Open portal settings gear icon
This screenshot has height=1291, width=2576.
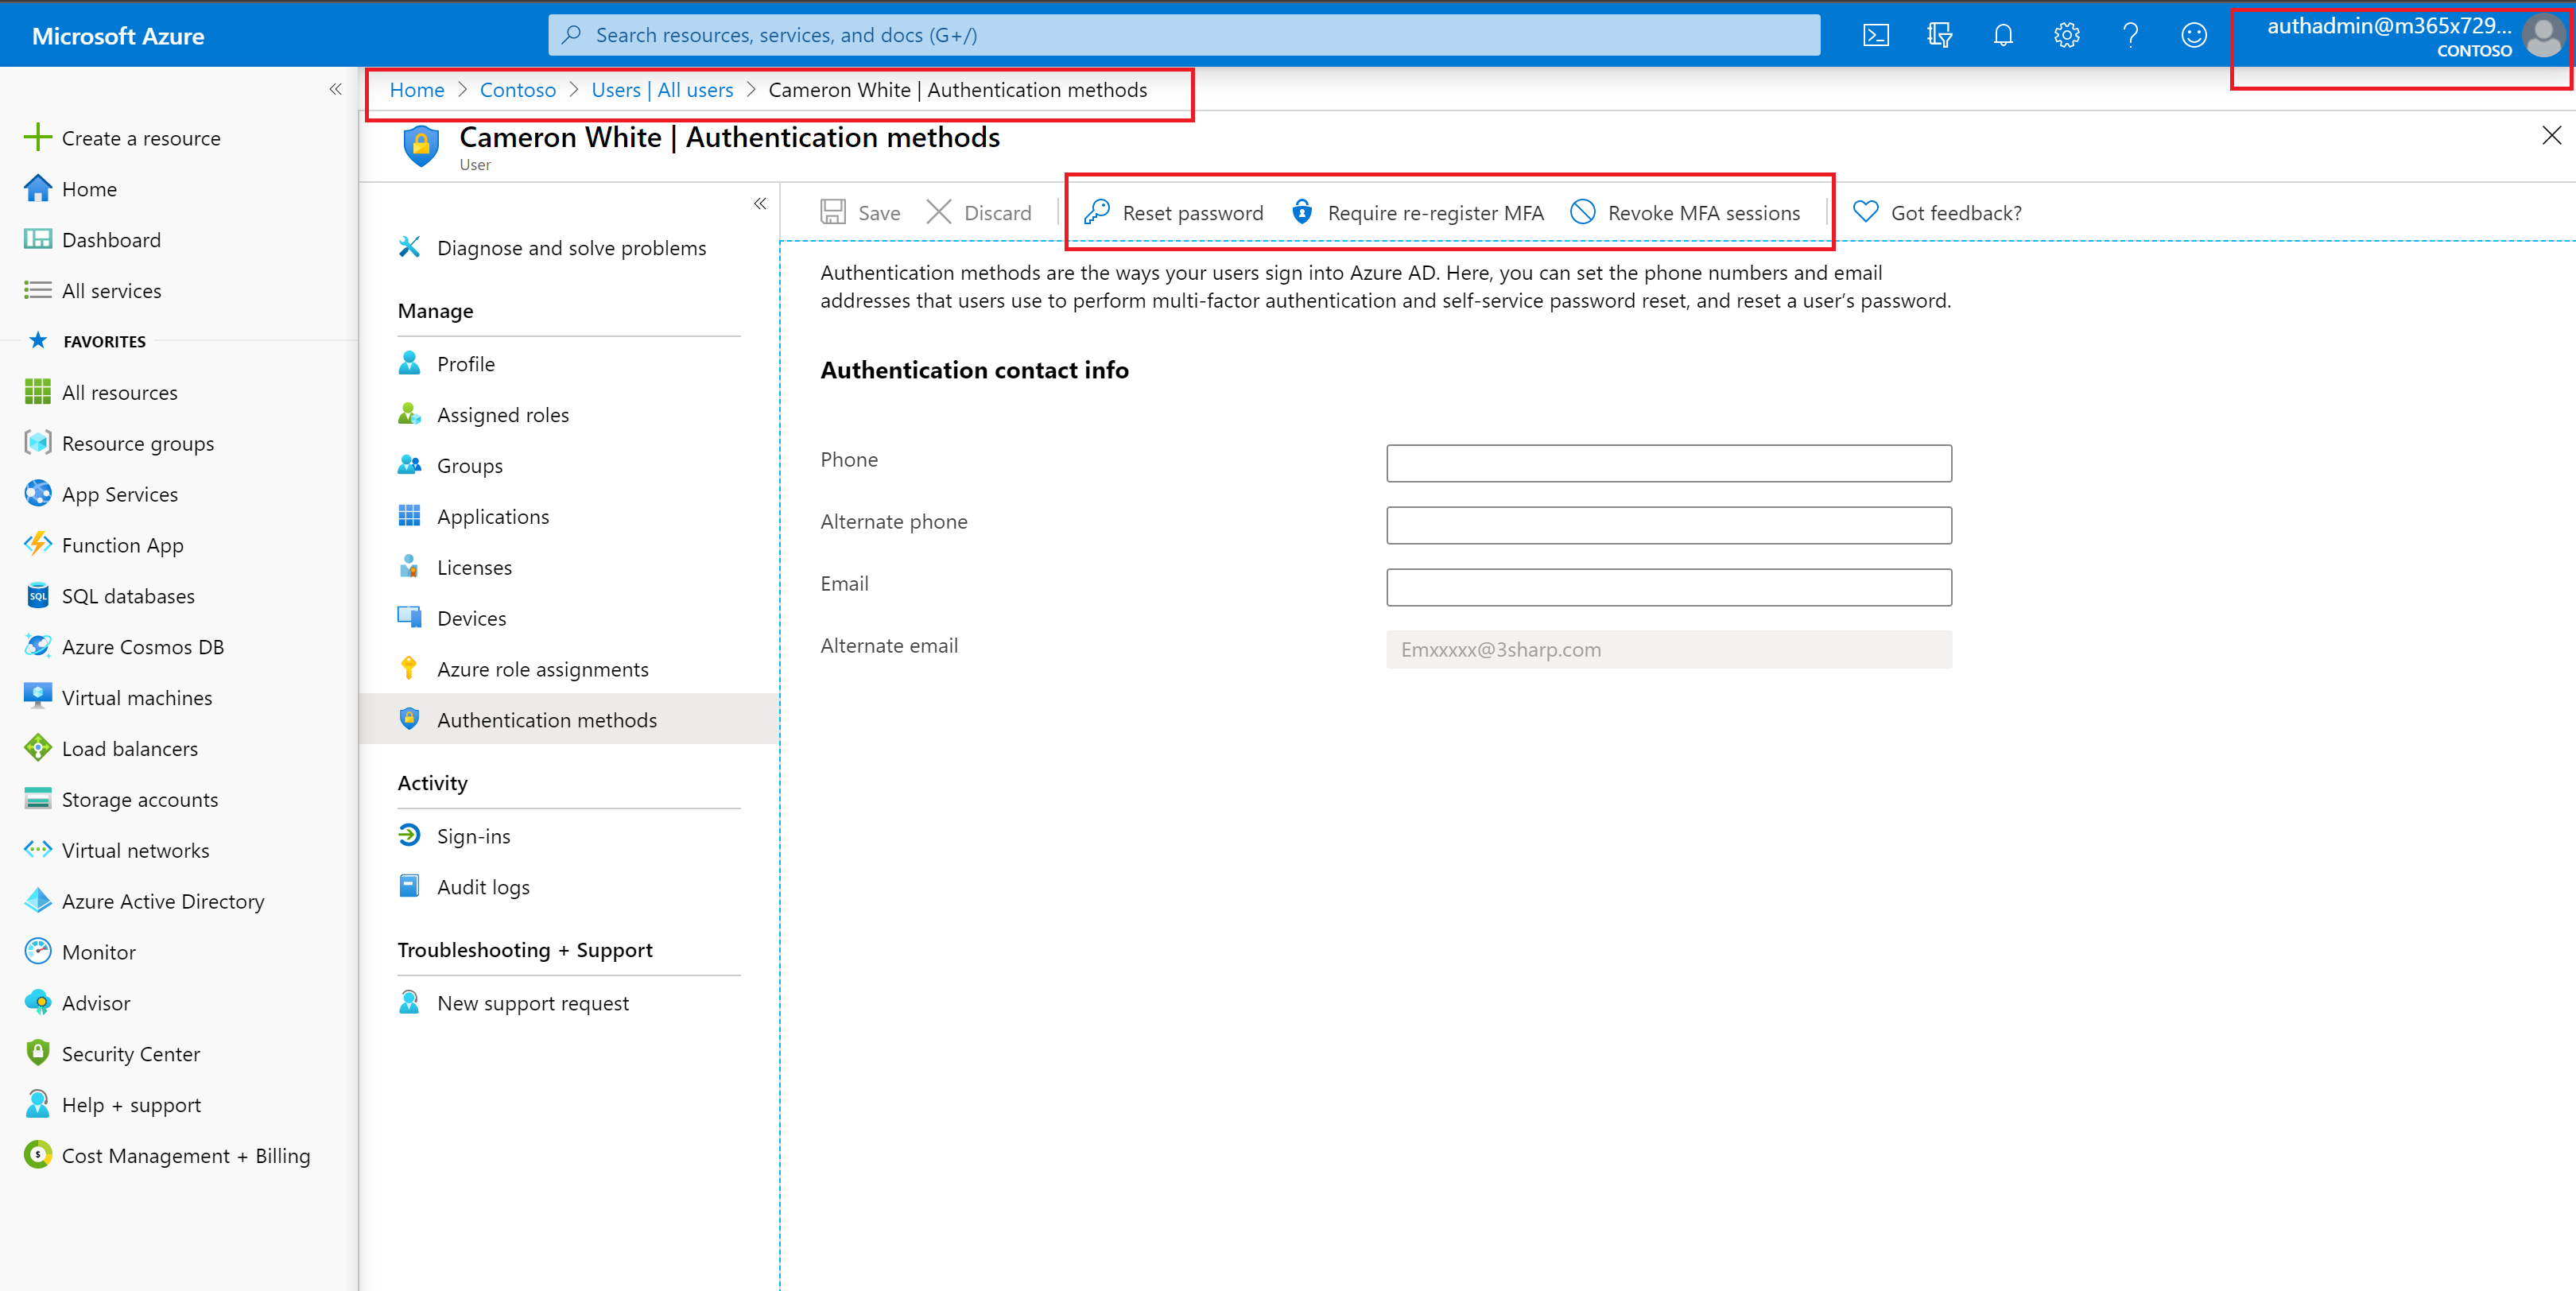tap(2066, 36)
